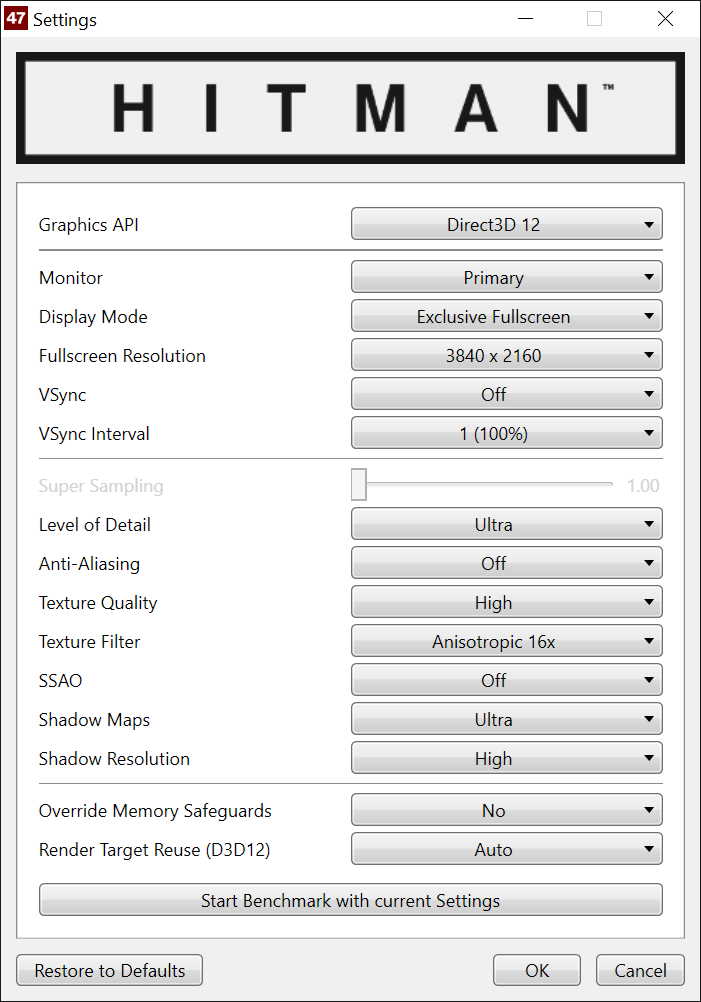Image resolution: width=701 pixels, height=1002 pixels.
Task: Toggle the VSync Off dropdown
Action: [x=506, y=395]
